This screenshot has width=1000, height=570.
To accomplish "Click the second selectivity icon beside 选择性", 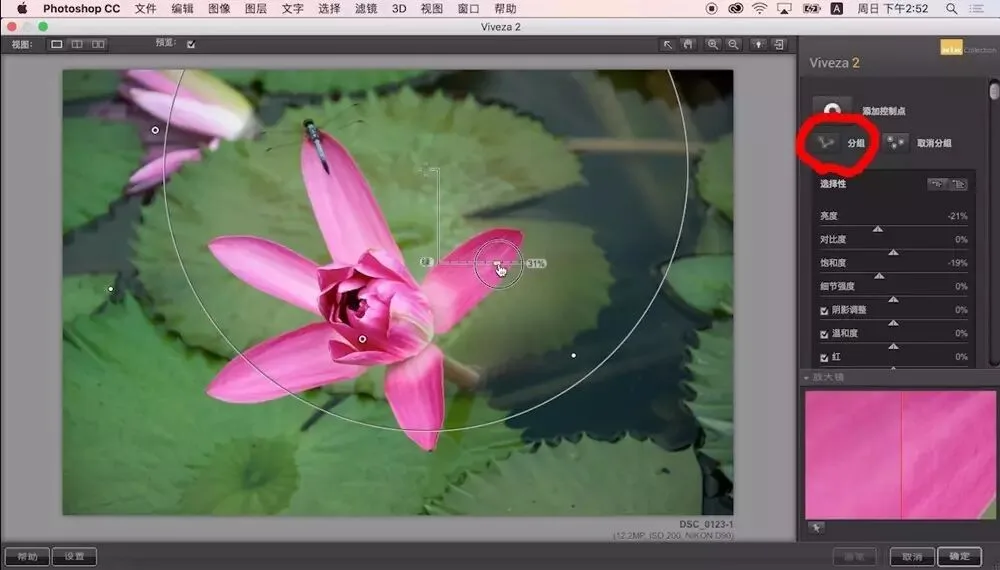I will [x=959, y=184].
